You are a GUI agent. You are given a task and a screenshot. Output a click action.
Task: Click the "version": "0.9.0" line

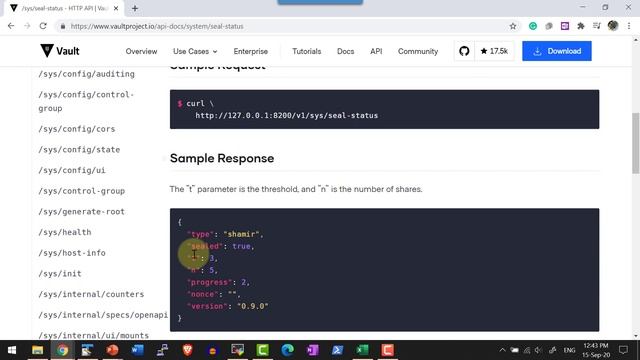pyautogui.click(x=228, y=306)
